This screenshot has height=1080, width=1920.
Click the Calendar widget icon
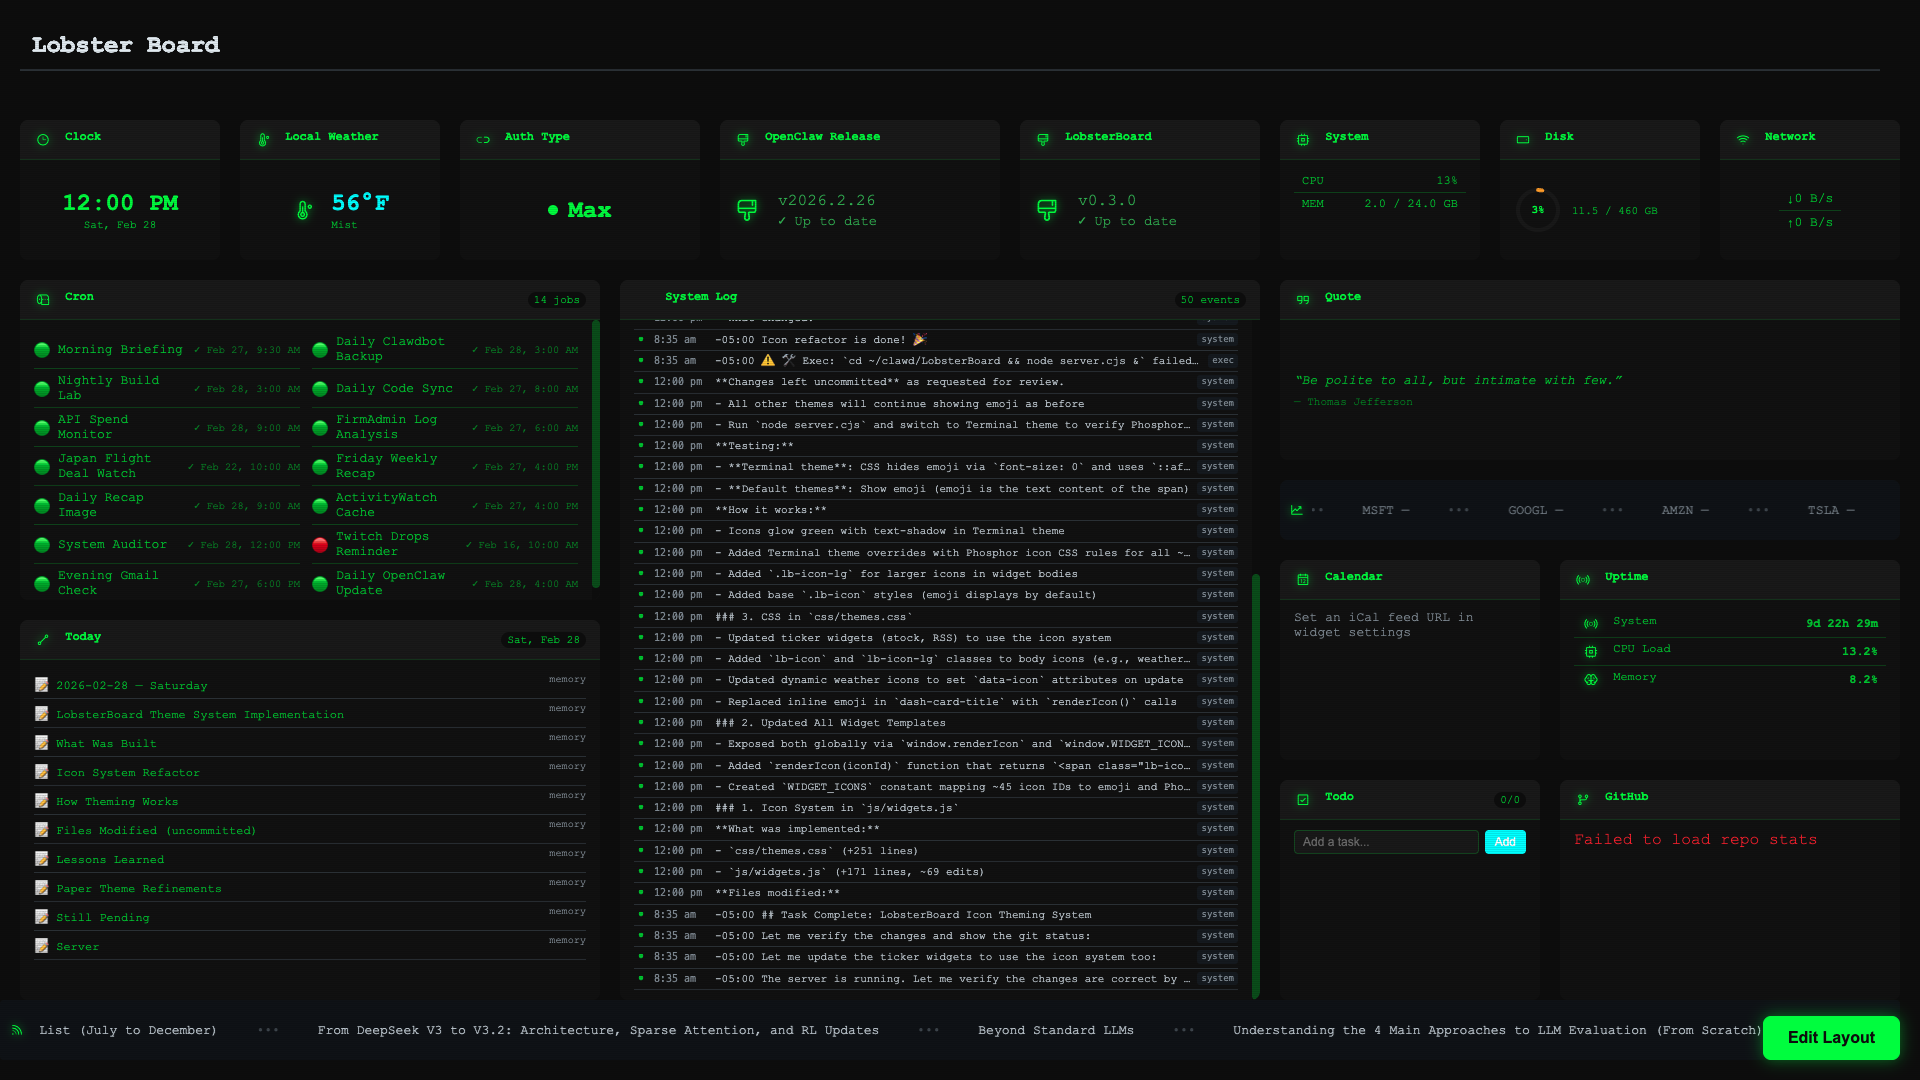[1302, 579]
